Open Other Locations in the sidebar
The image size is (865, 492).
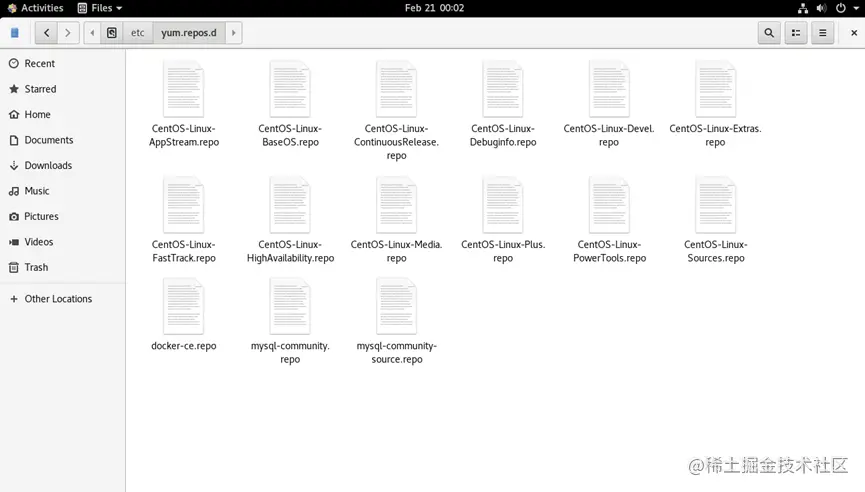tap(62, 298)
